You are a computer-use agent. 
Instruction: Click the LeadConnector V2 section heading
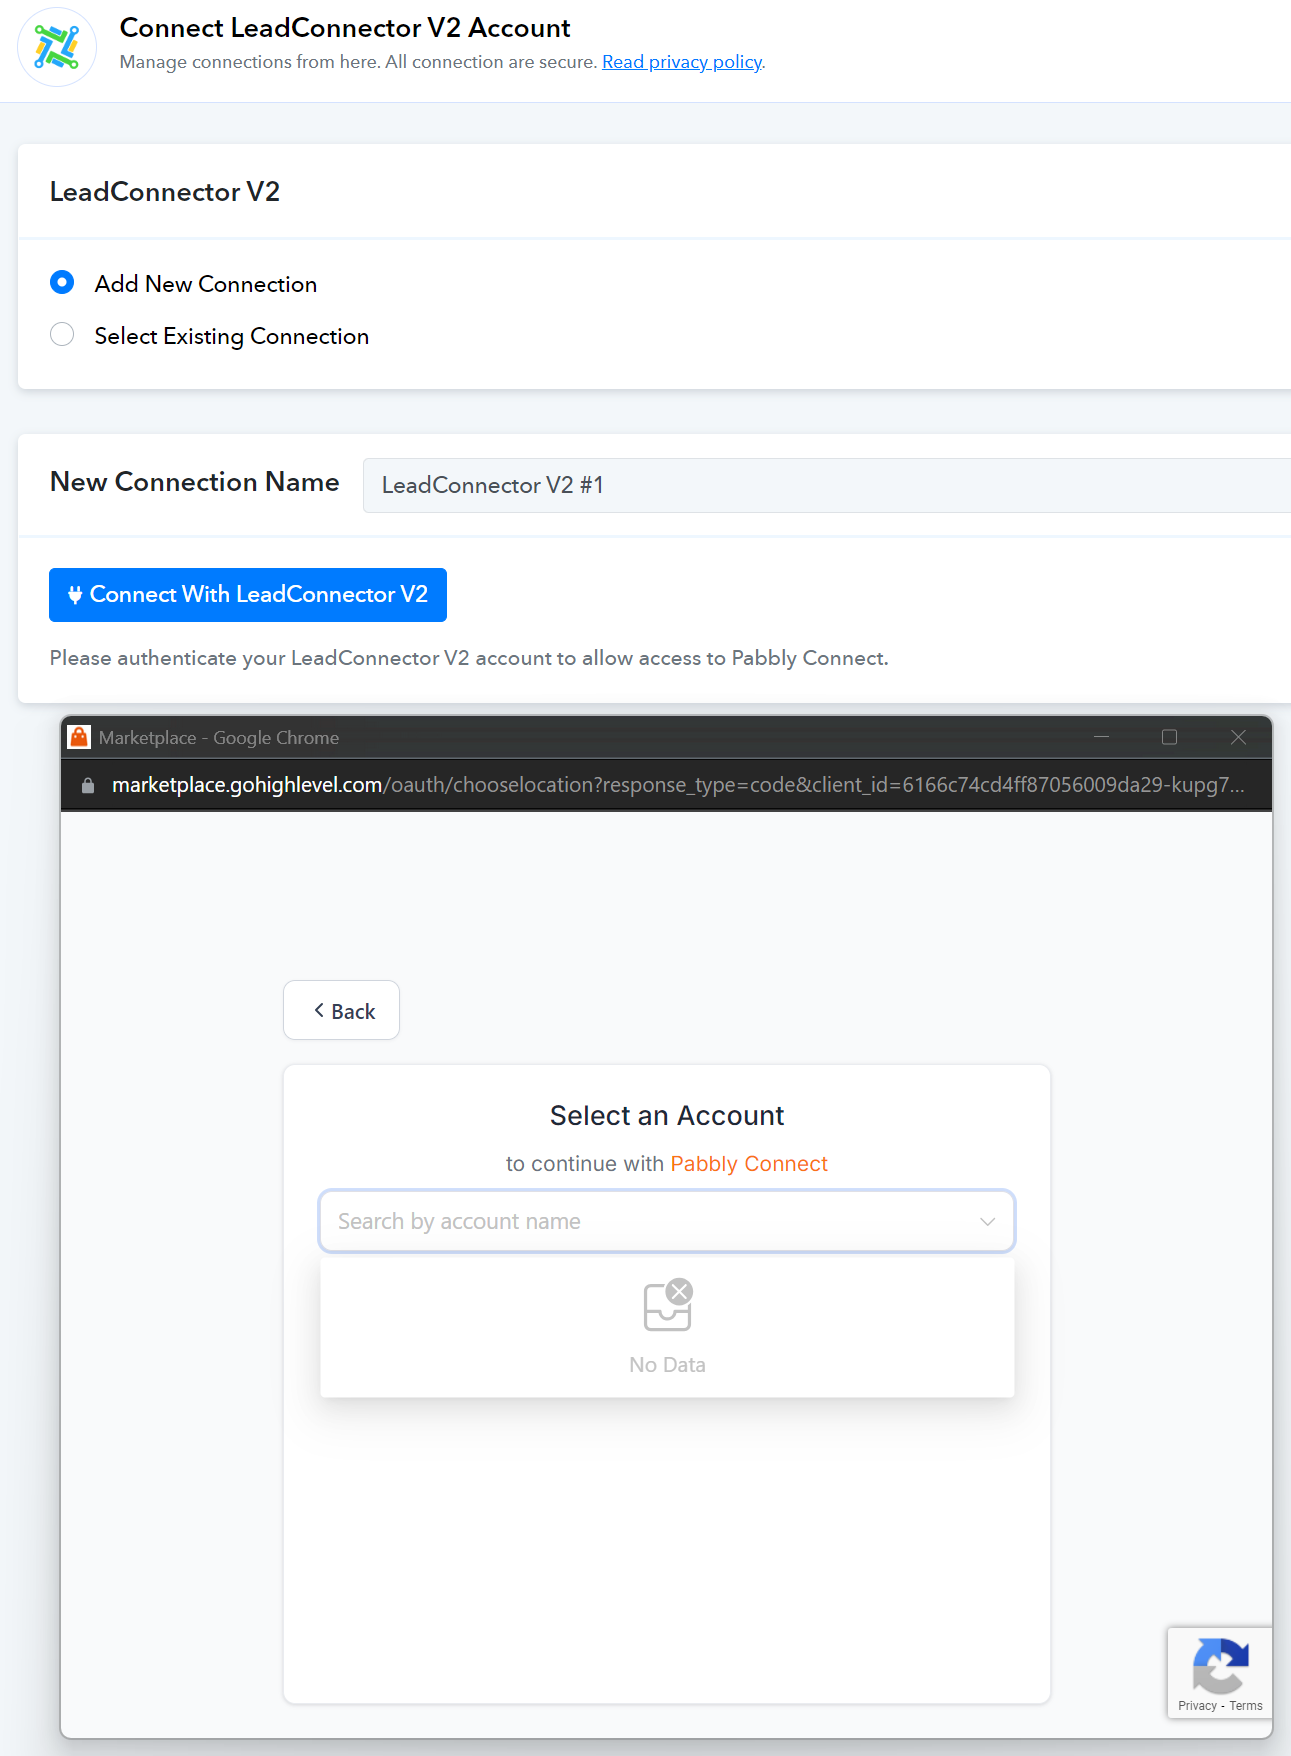tap(165, 192)
